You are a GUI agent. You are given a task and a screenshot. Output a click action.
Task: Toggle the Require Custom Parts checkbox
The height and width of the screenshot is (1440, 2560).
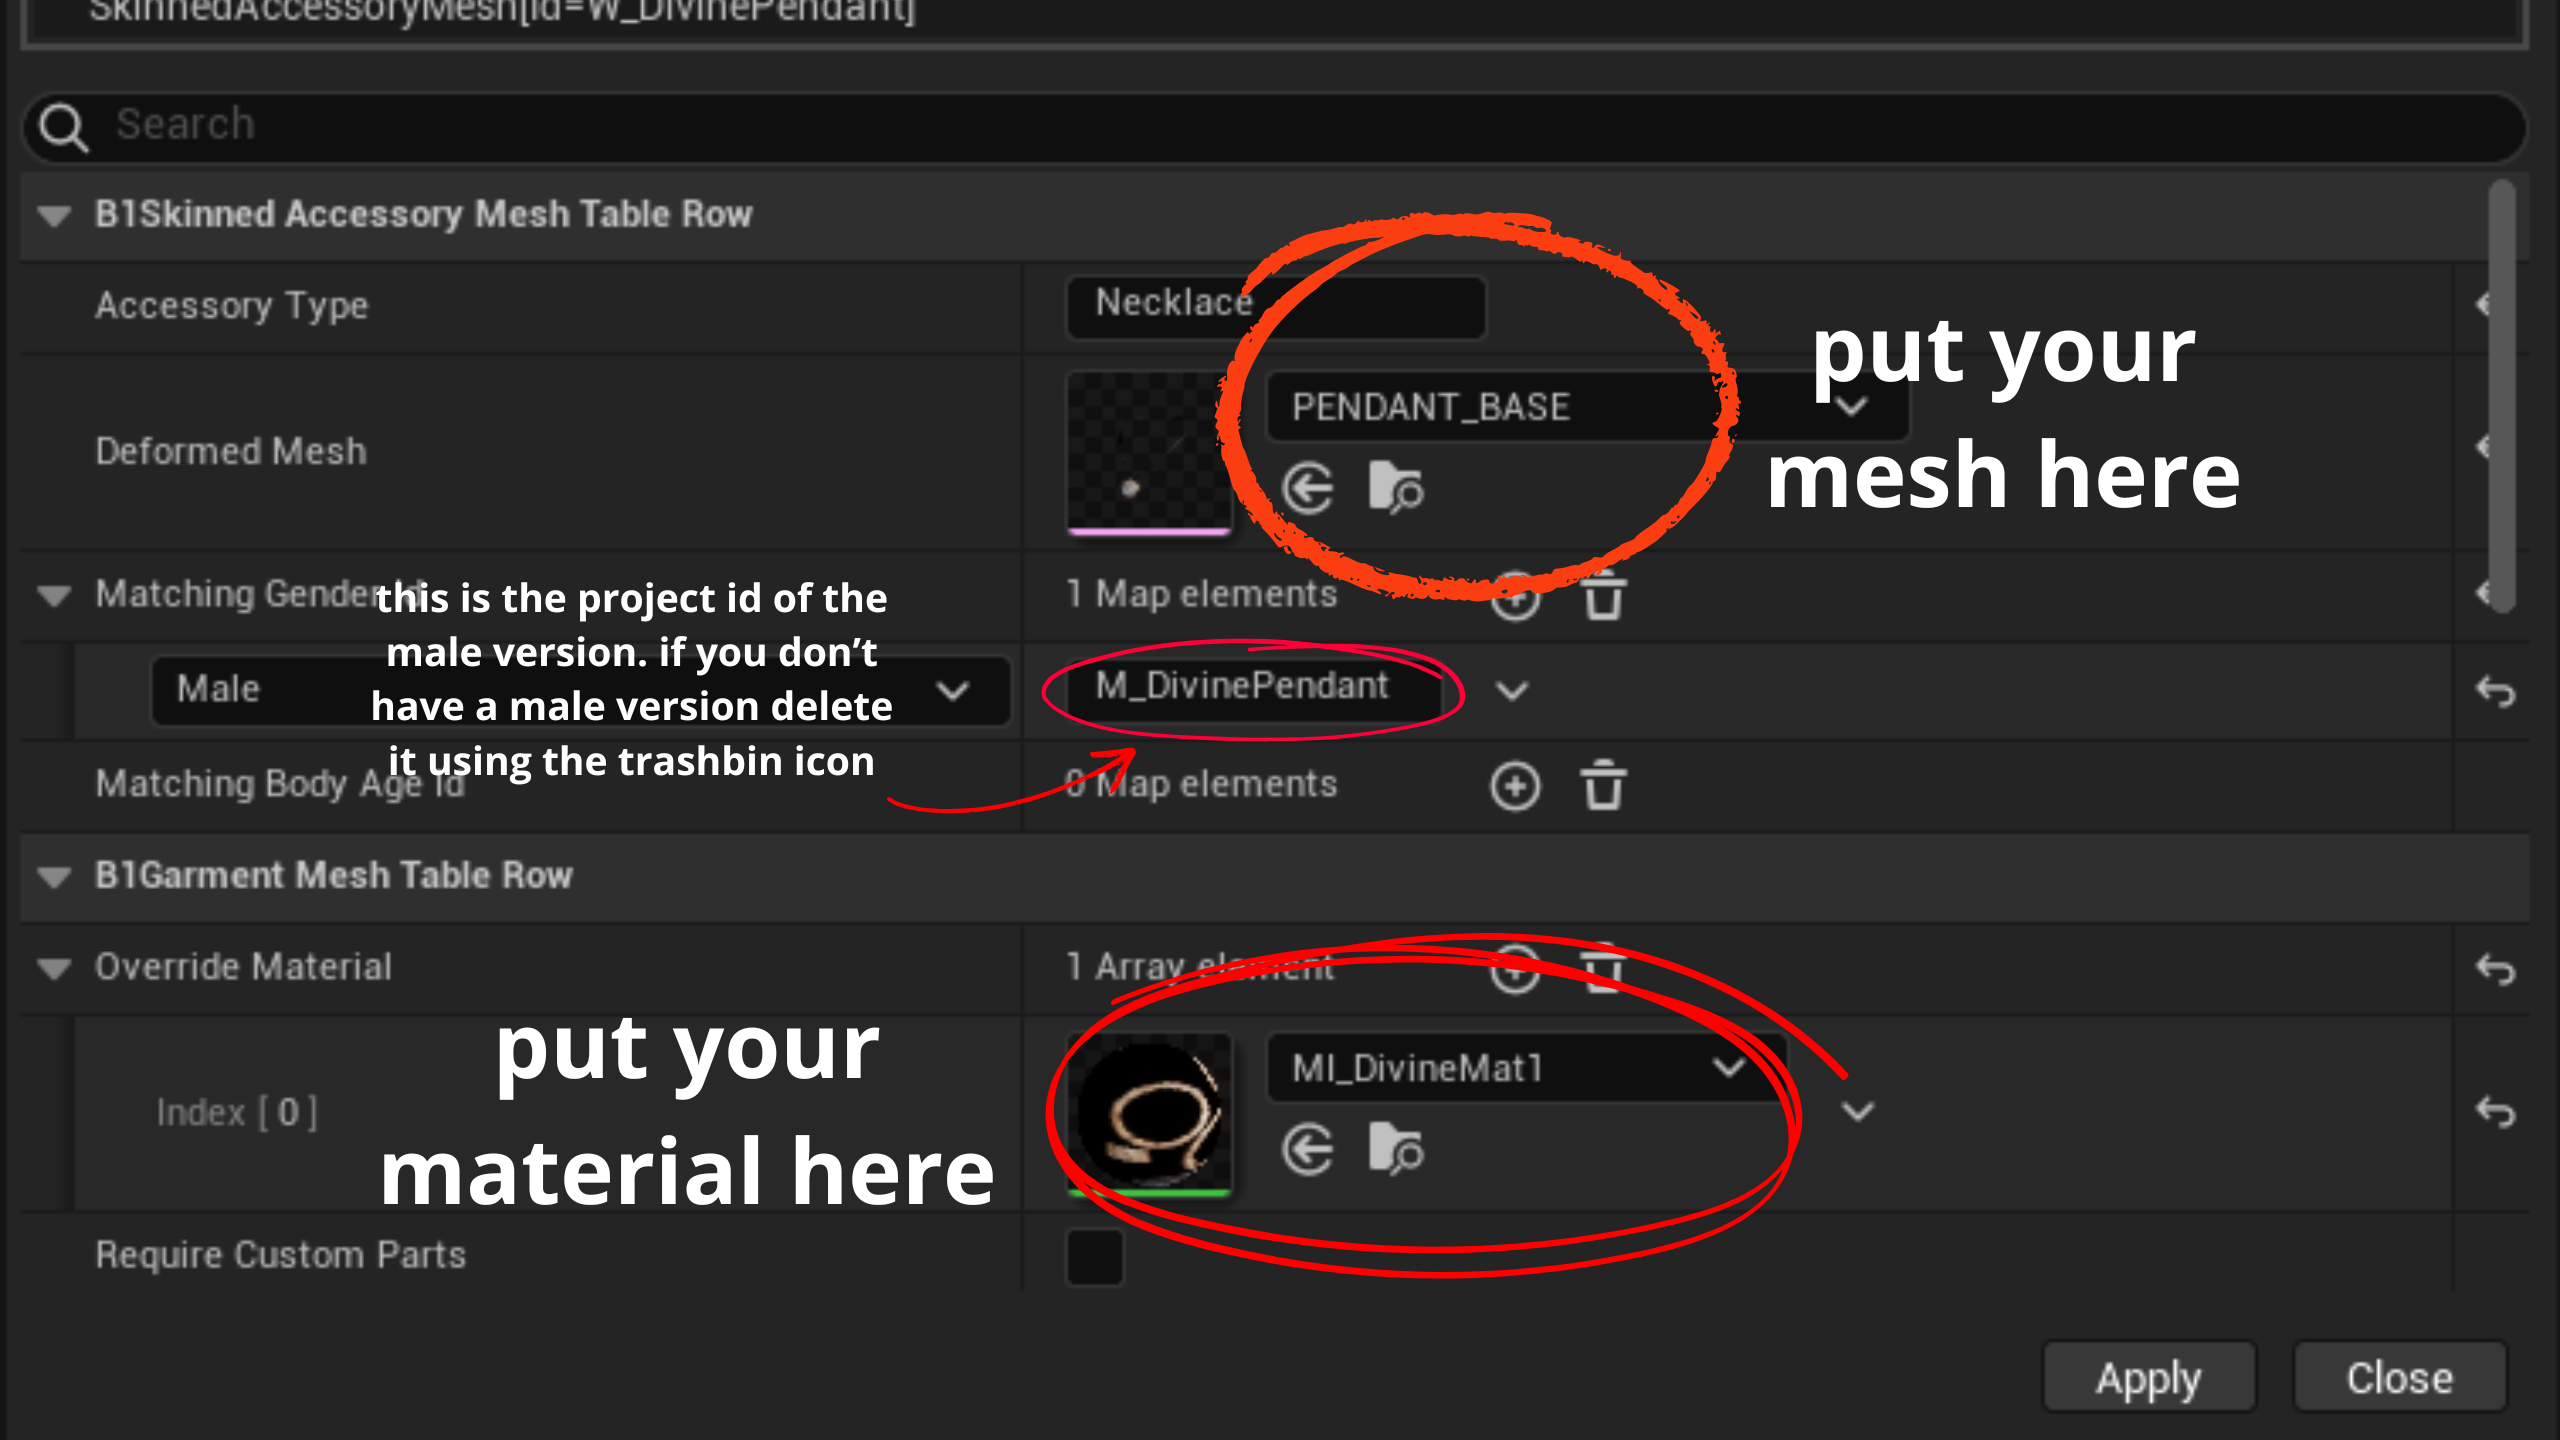coord(1095,1256)
